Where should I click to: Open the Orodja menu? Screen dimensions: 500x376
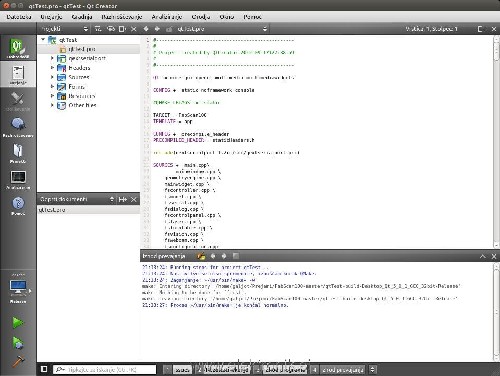(x=201, y=17)
